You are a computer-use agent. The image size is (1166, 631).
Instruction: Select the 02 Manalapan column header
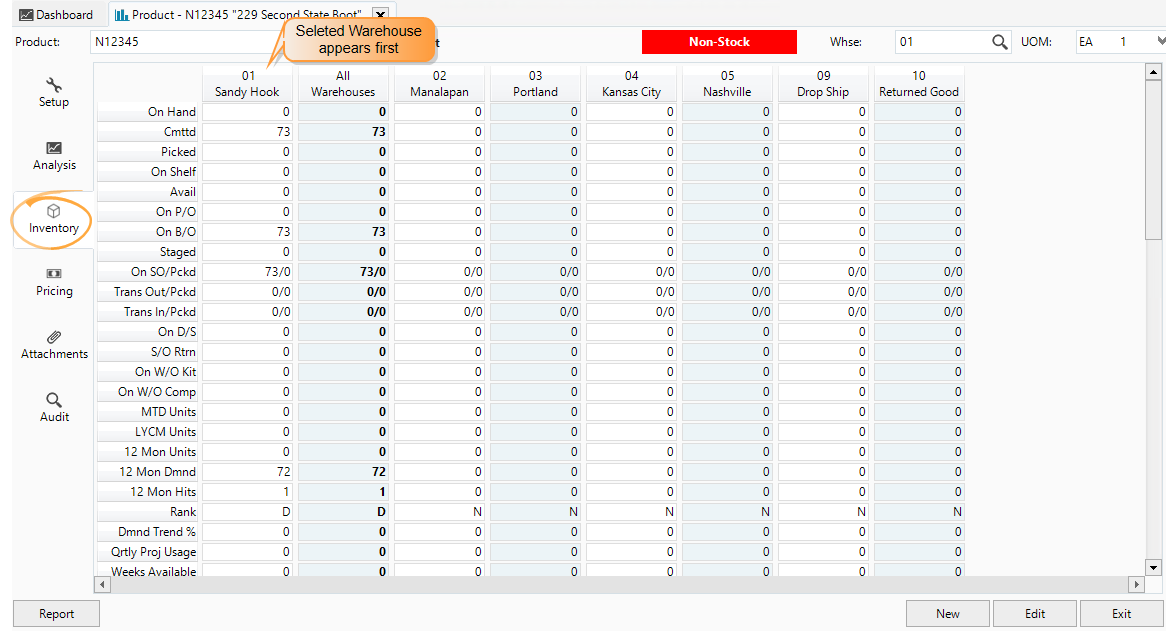pyautogui.click(x=439, y=83)
